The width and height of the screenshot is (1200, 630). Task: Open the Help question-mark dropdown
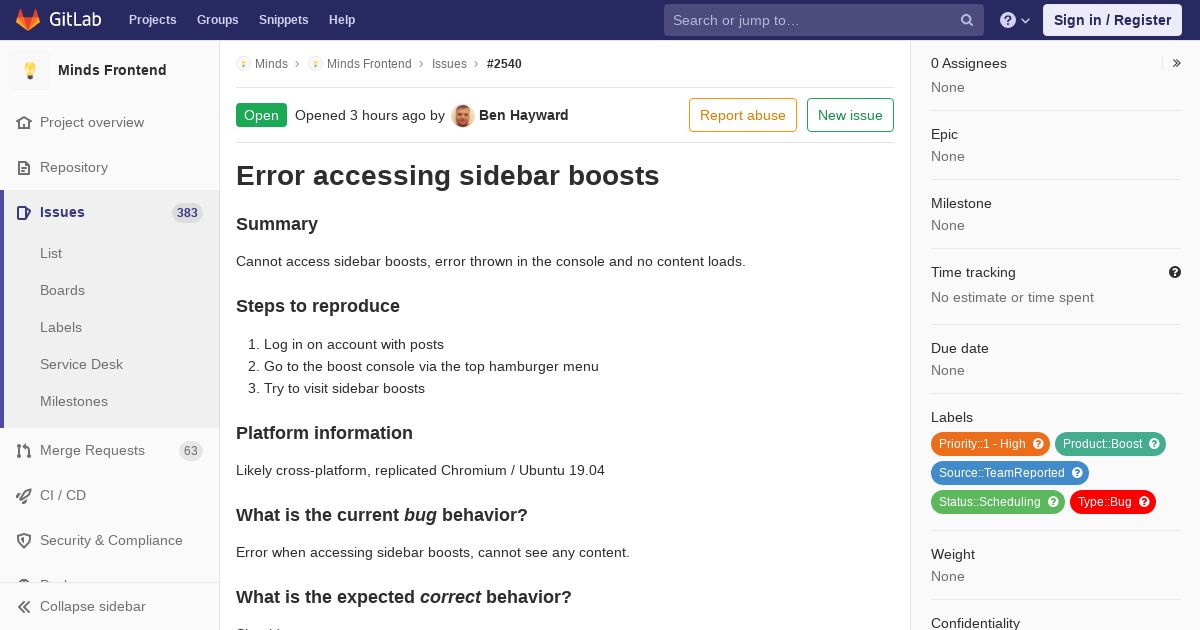pos(1015,20)
